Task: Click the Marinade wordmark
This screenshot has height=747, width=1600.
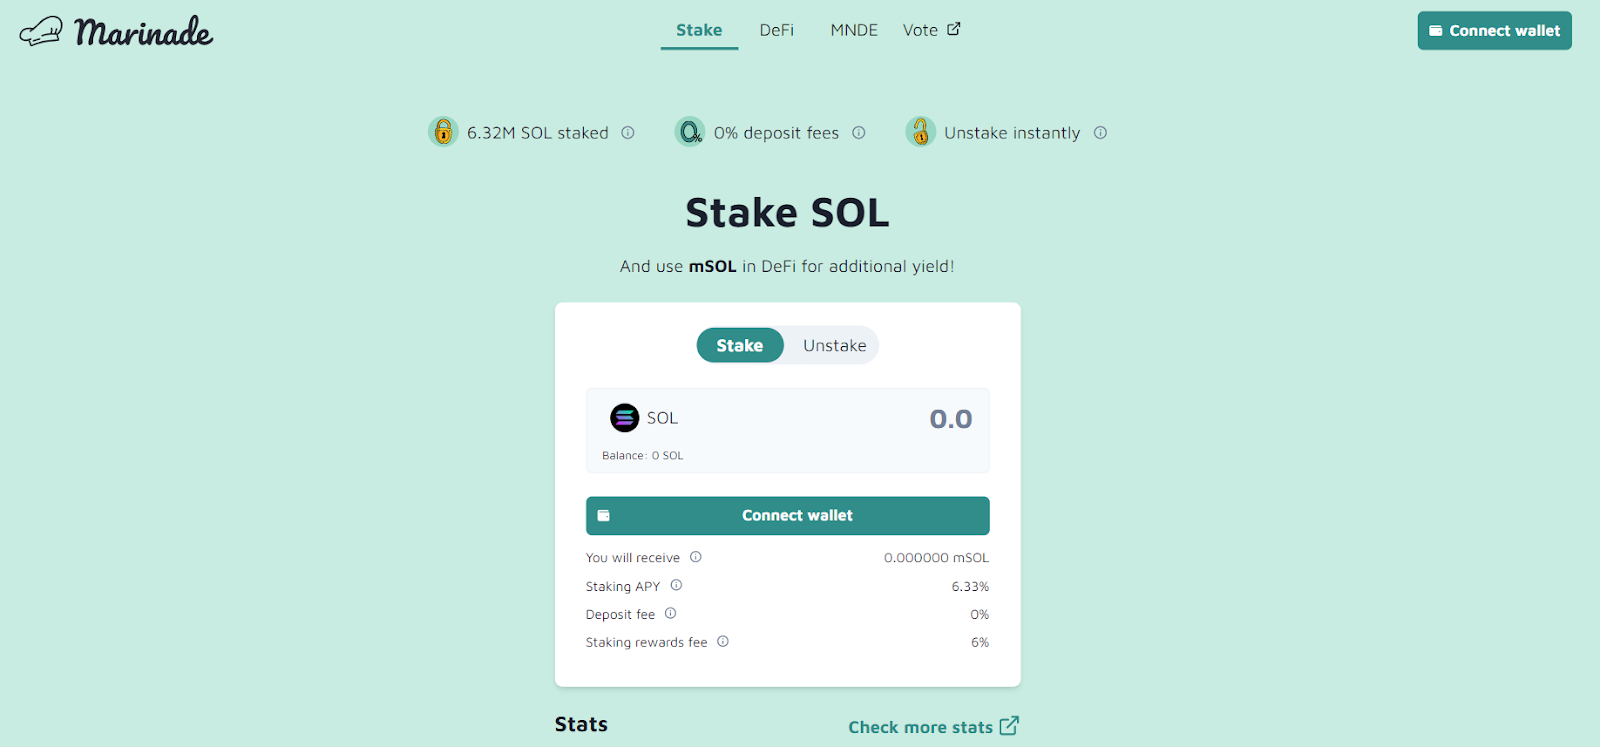Action: click(144, 32)
